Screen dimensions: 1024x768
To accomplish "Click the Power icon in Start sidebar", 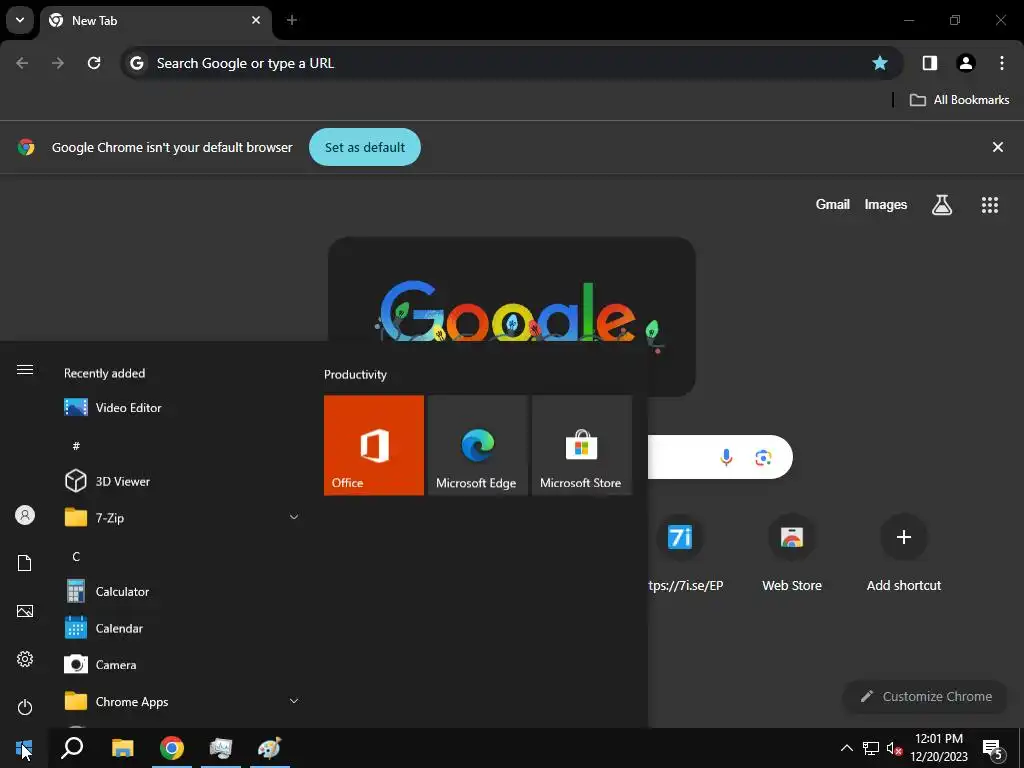I will tap(25, 707).
